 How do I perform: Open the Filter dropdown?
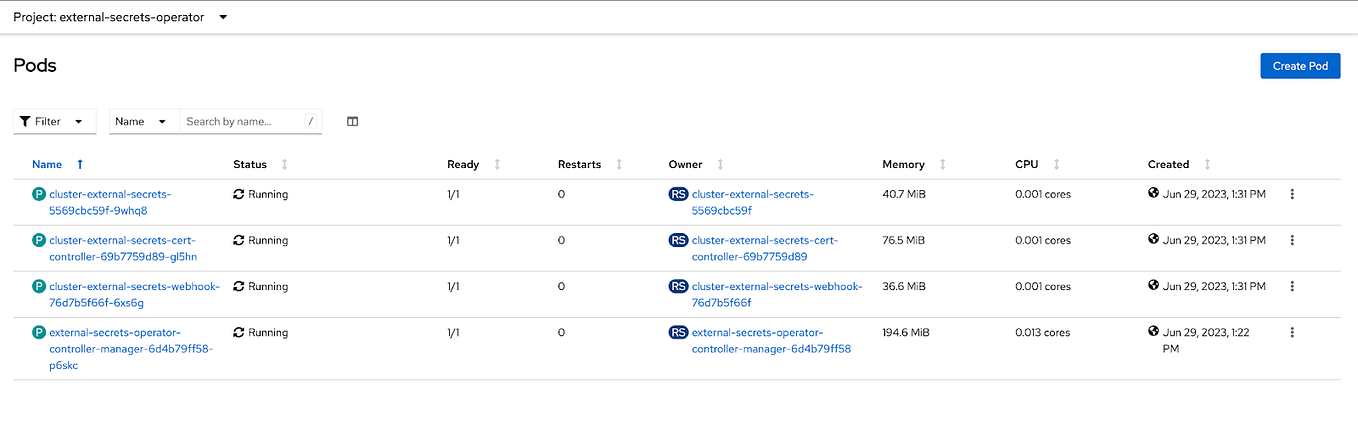[x=55, y=122]
